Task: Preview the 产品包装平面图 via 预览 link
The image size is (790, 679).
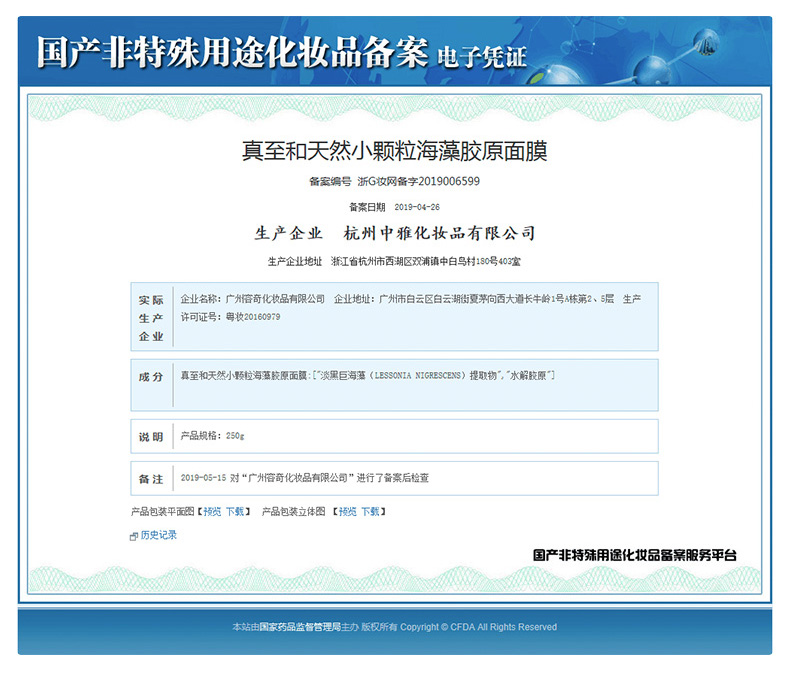Action: 212,512
